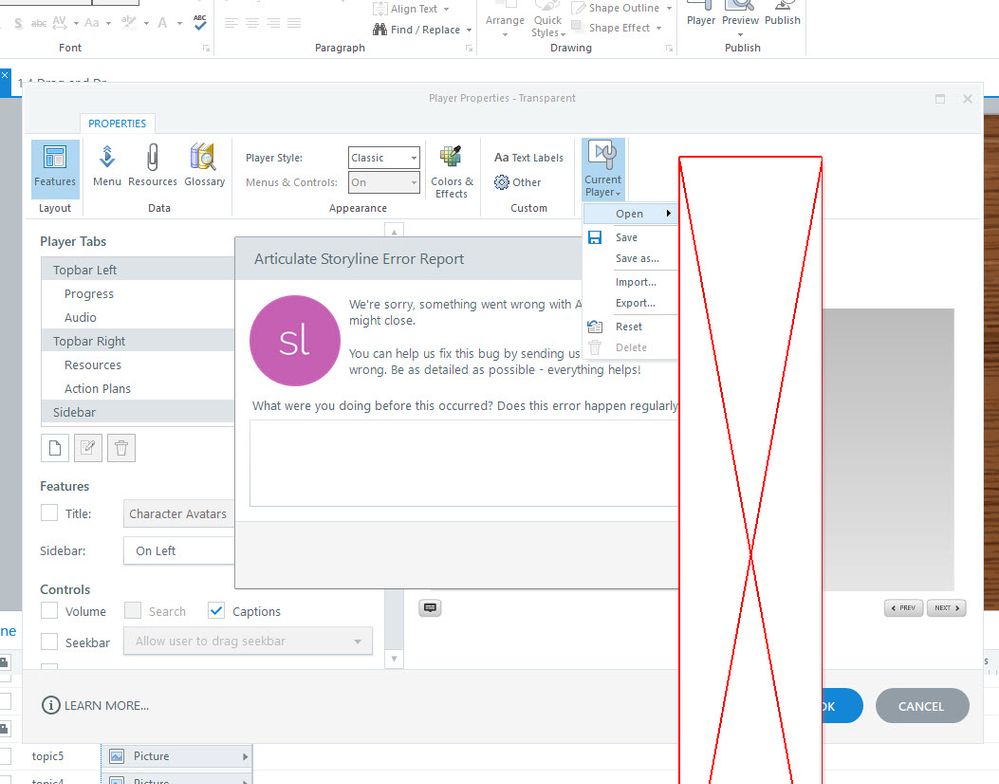Toggle the Search checkbox
Screen dimensions: 999x784
133,611
